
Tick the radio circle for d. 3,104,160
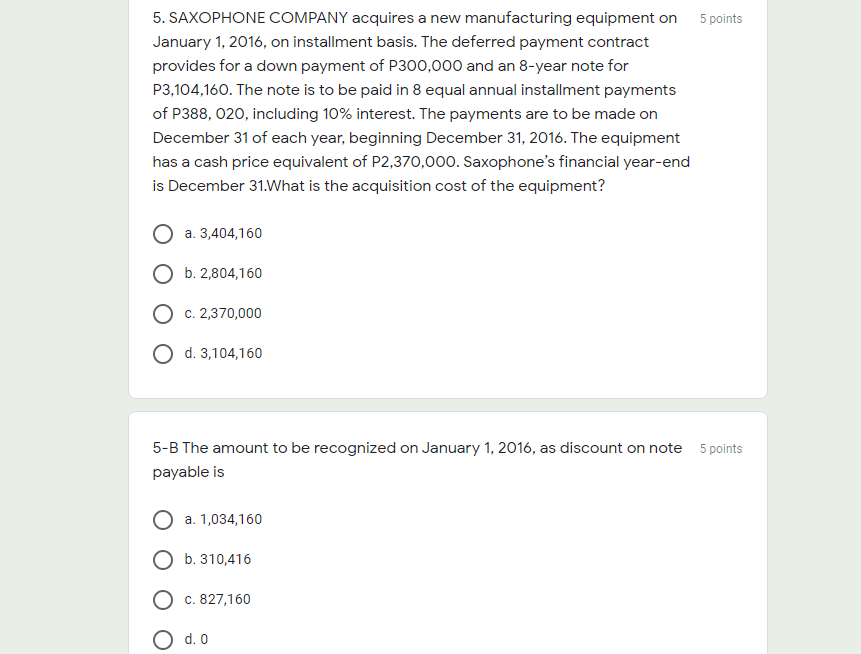[x=163, y=354]
